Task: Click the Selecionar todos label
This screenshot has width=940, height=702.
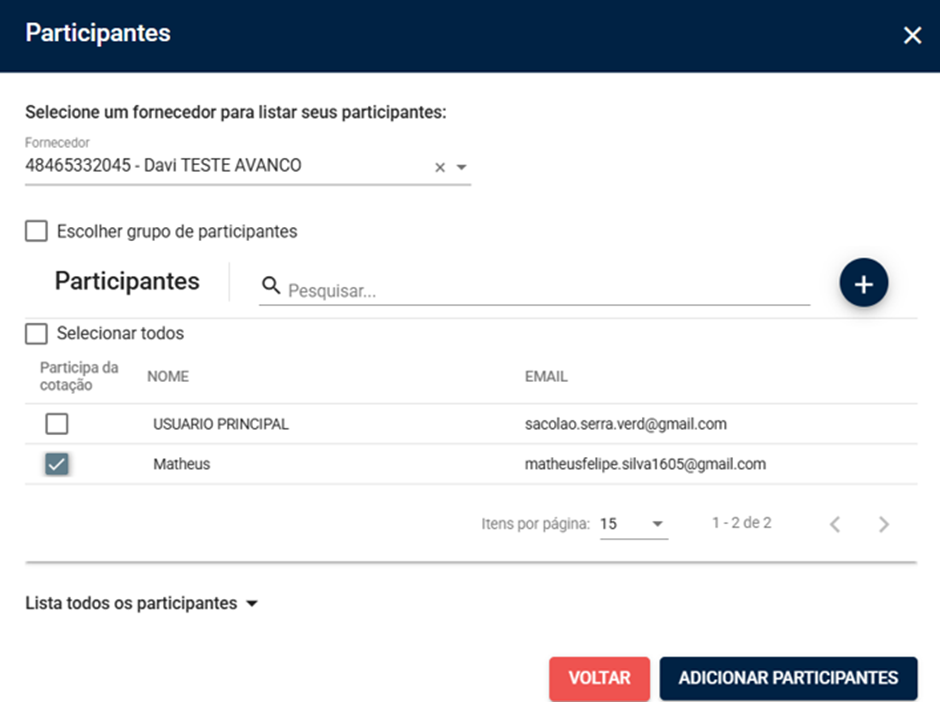Action: click(120, 333)
